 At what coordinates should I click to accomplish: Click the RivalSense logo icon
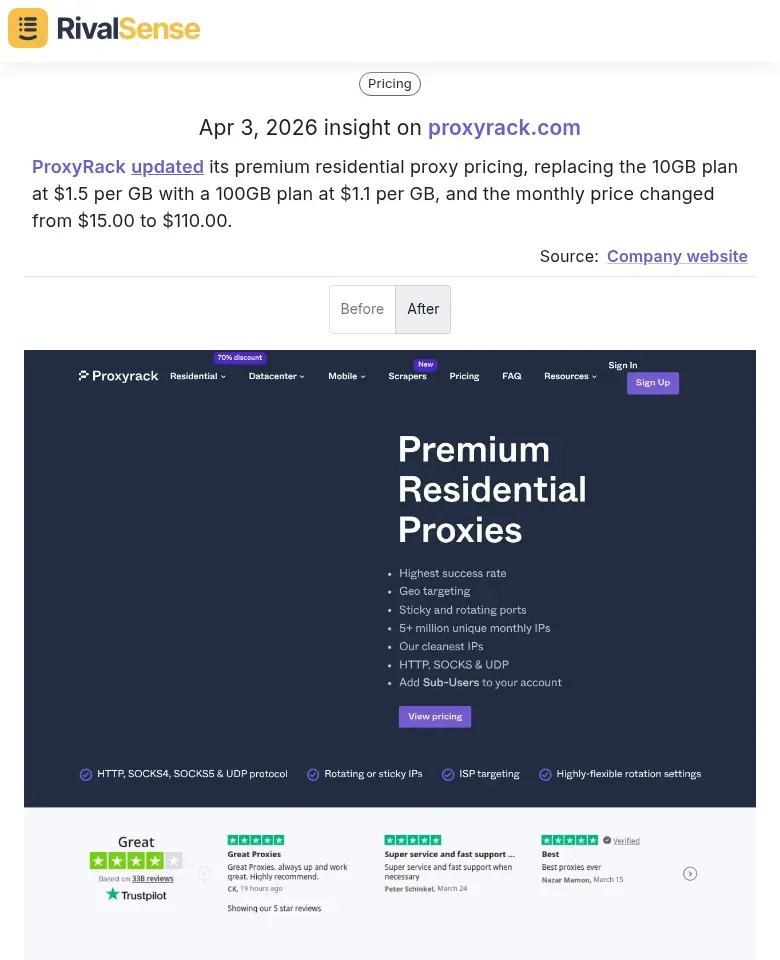coord(27,28)
